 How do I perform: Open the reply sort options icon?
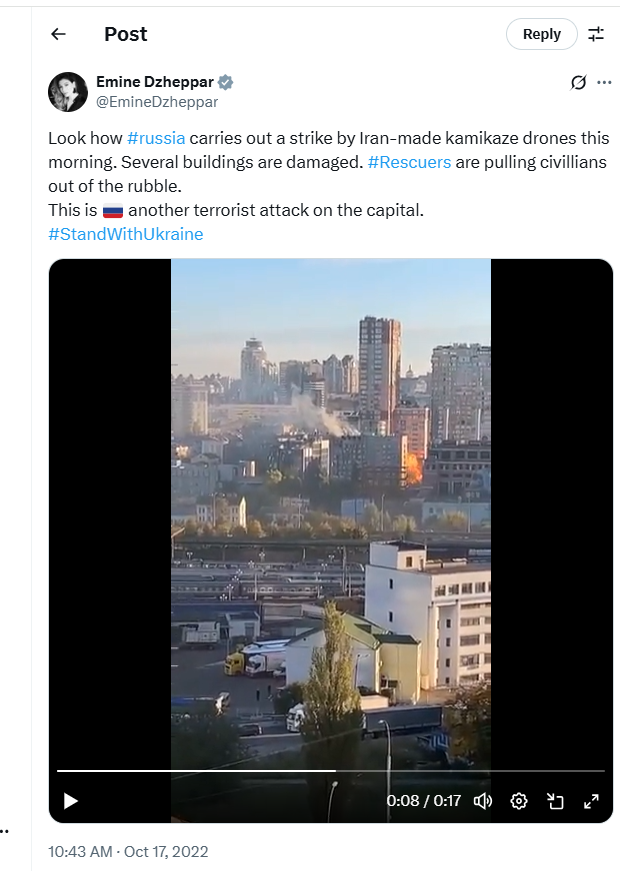point(596,34)
